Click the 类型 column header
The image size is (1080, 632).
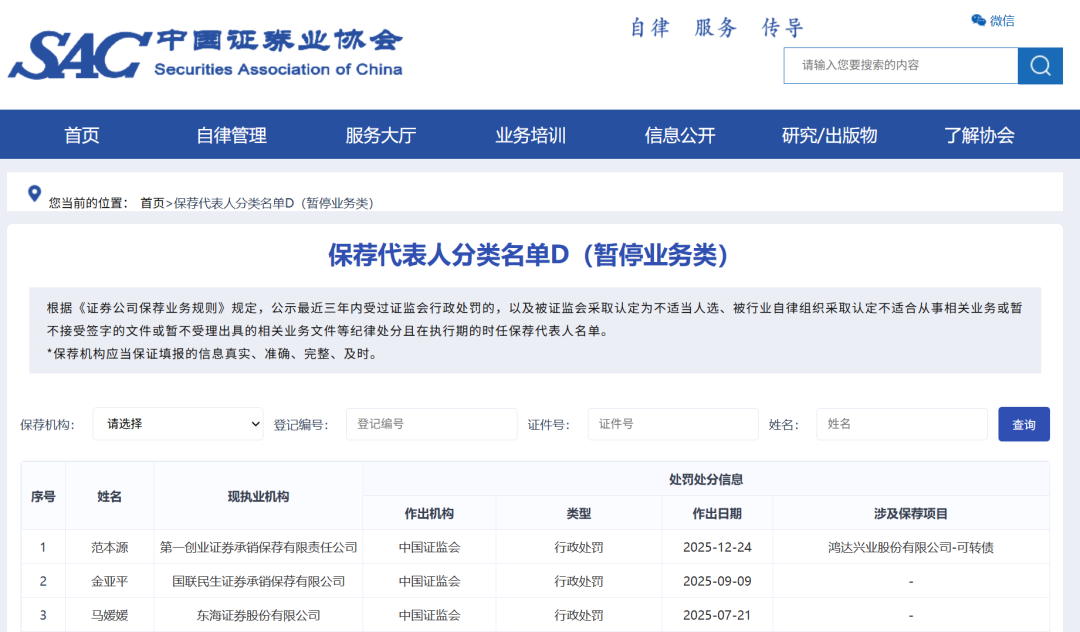point(579,514)
